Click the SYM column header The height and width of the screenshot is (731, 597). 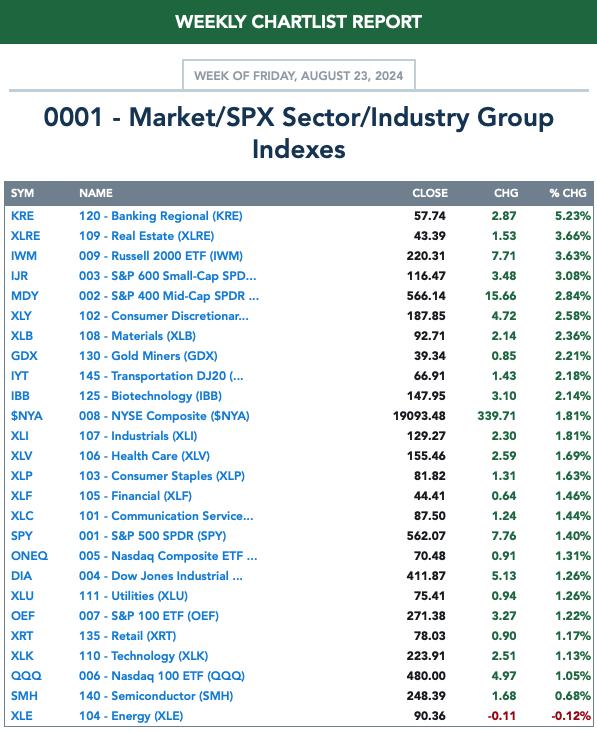click(x=22, y=193)
